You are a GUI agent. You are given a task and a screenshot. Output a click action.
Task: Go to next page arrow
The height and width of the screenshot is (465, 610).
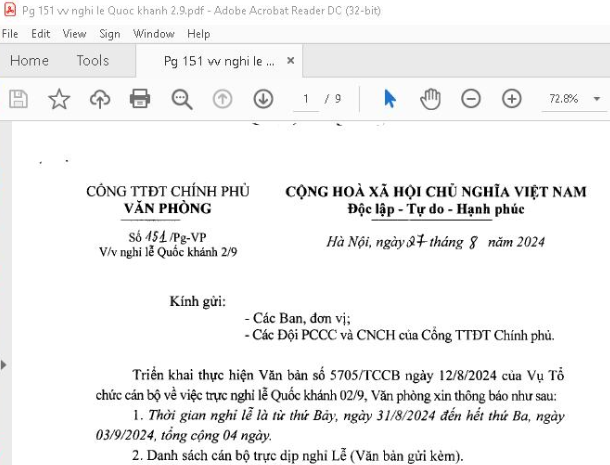(x=263, y=99)
